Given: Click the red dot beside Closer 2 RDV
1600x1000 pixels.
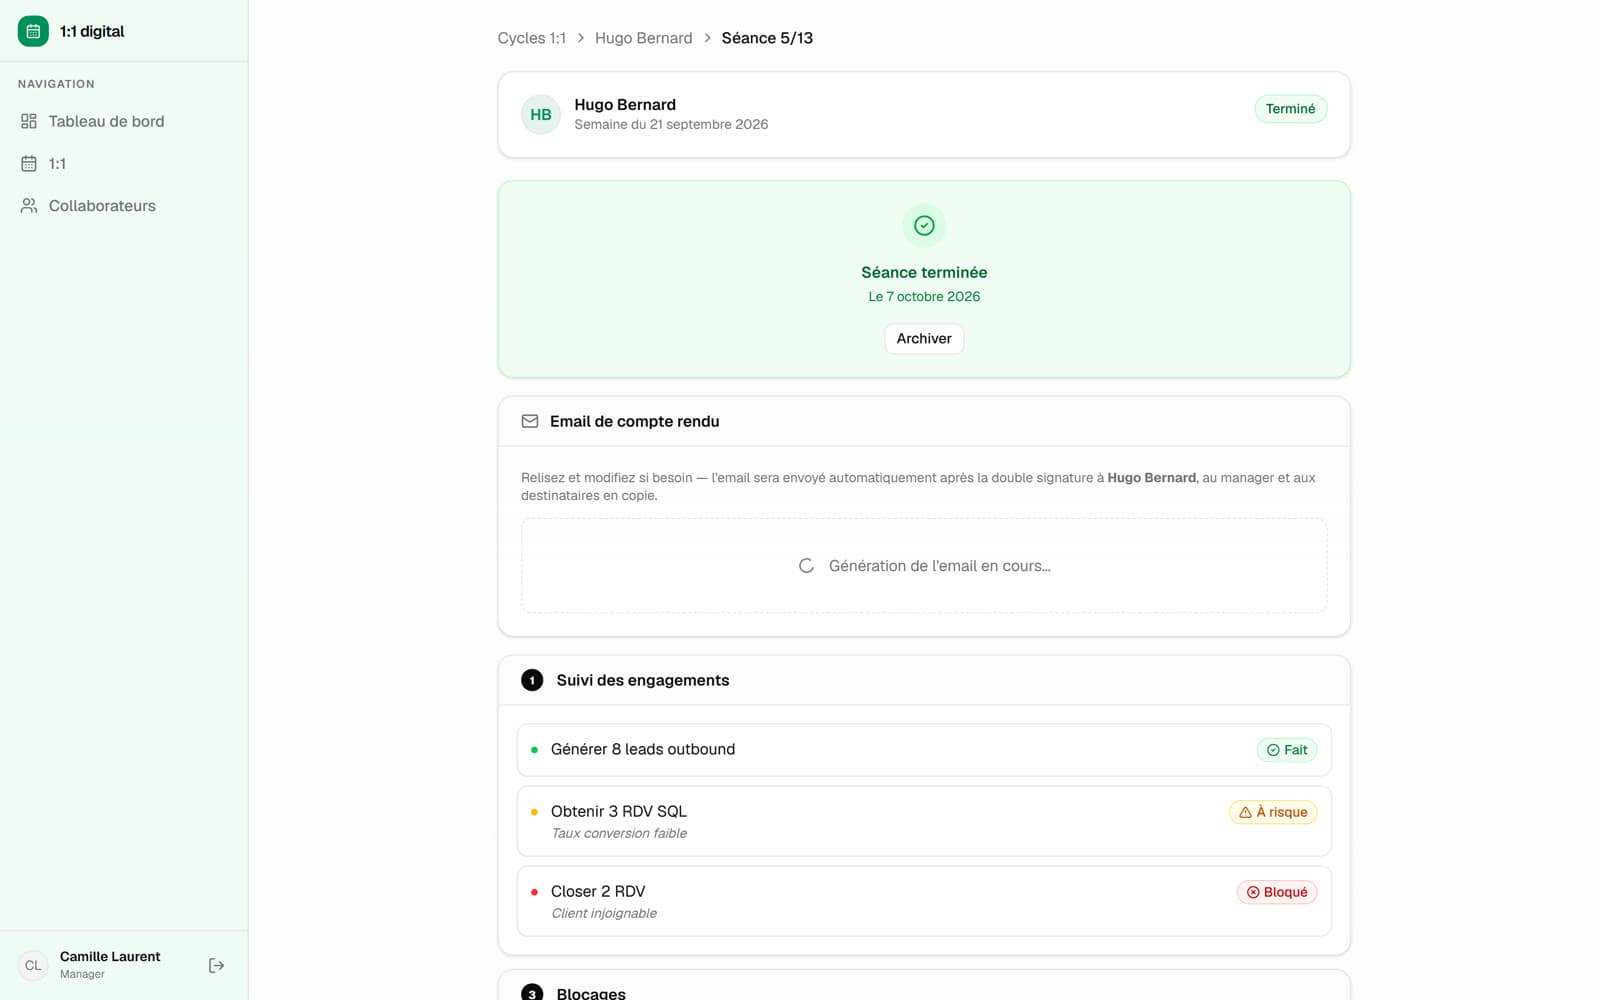Looking at the screenshot, I should [x=534, y=892].
